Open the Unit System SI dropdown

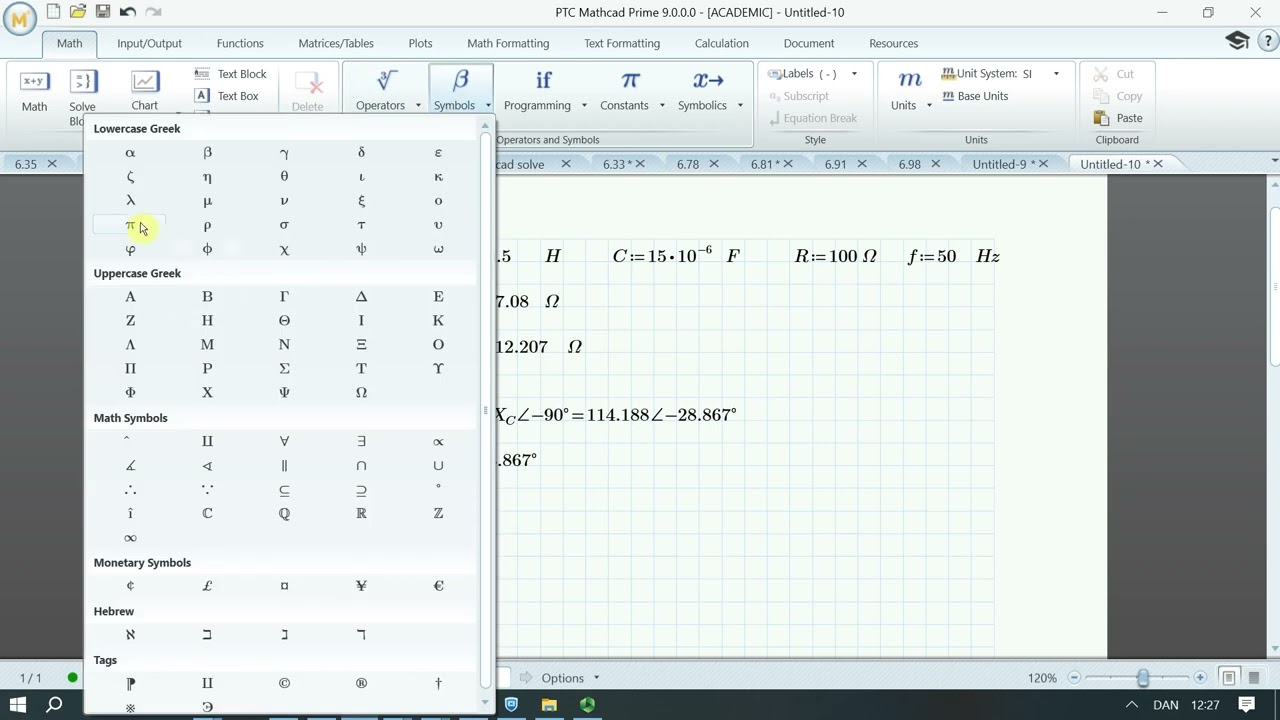point(1055,74)
